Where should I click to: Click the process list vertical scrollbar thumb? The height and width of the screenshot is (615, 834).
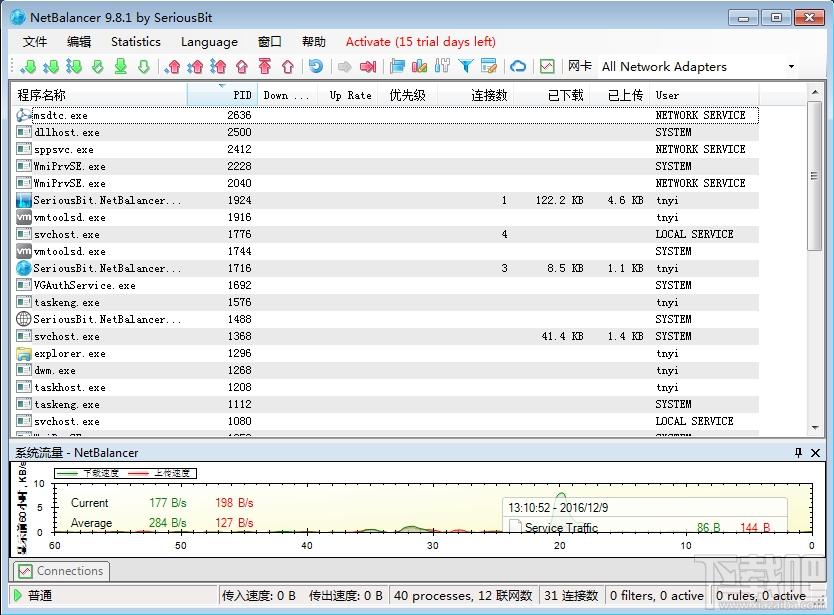click(814, 176)
